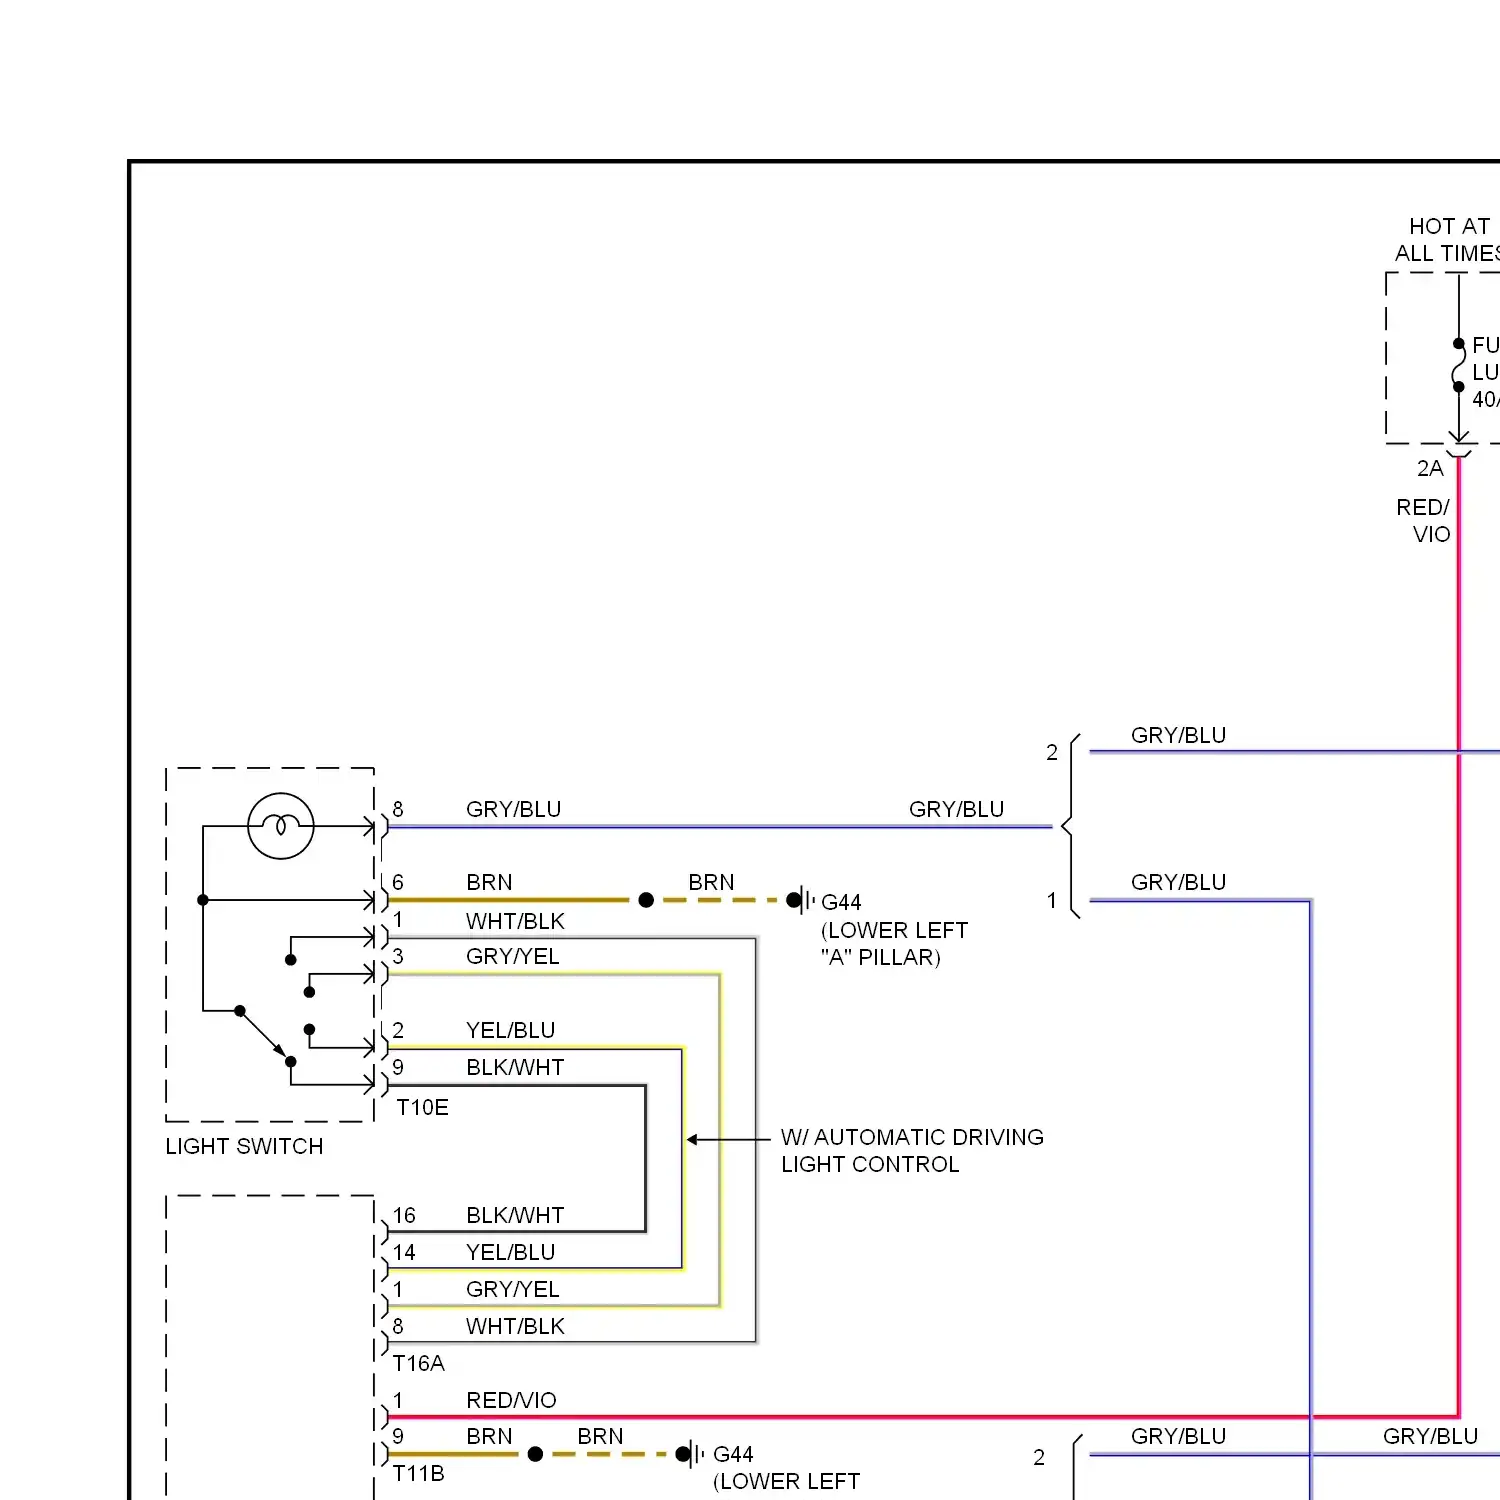Screen dimensions: 1500x1500
Task: Click the GRY/YEL label directly above T16A's WHT/BLK
Action: coord(512,1289)
